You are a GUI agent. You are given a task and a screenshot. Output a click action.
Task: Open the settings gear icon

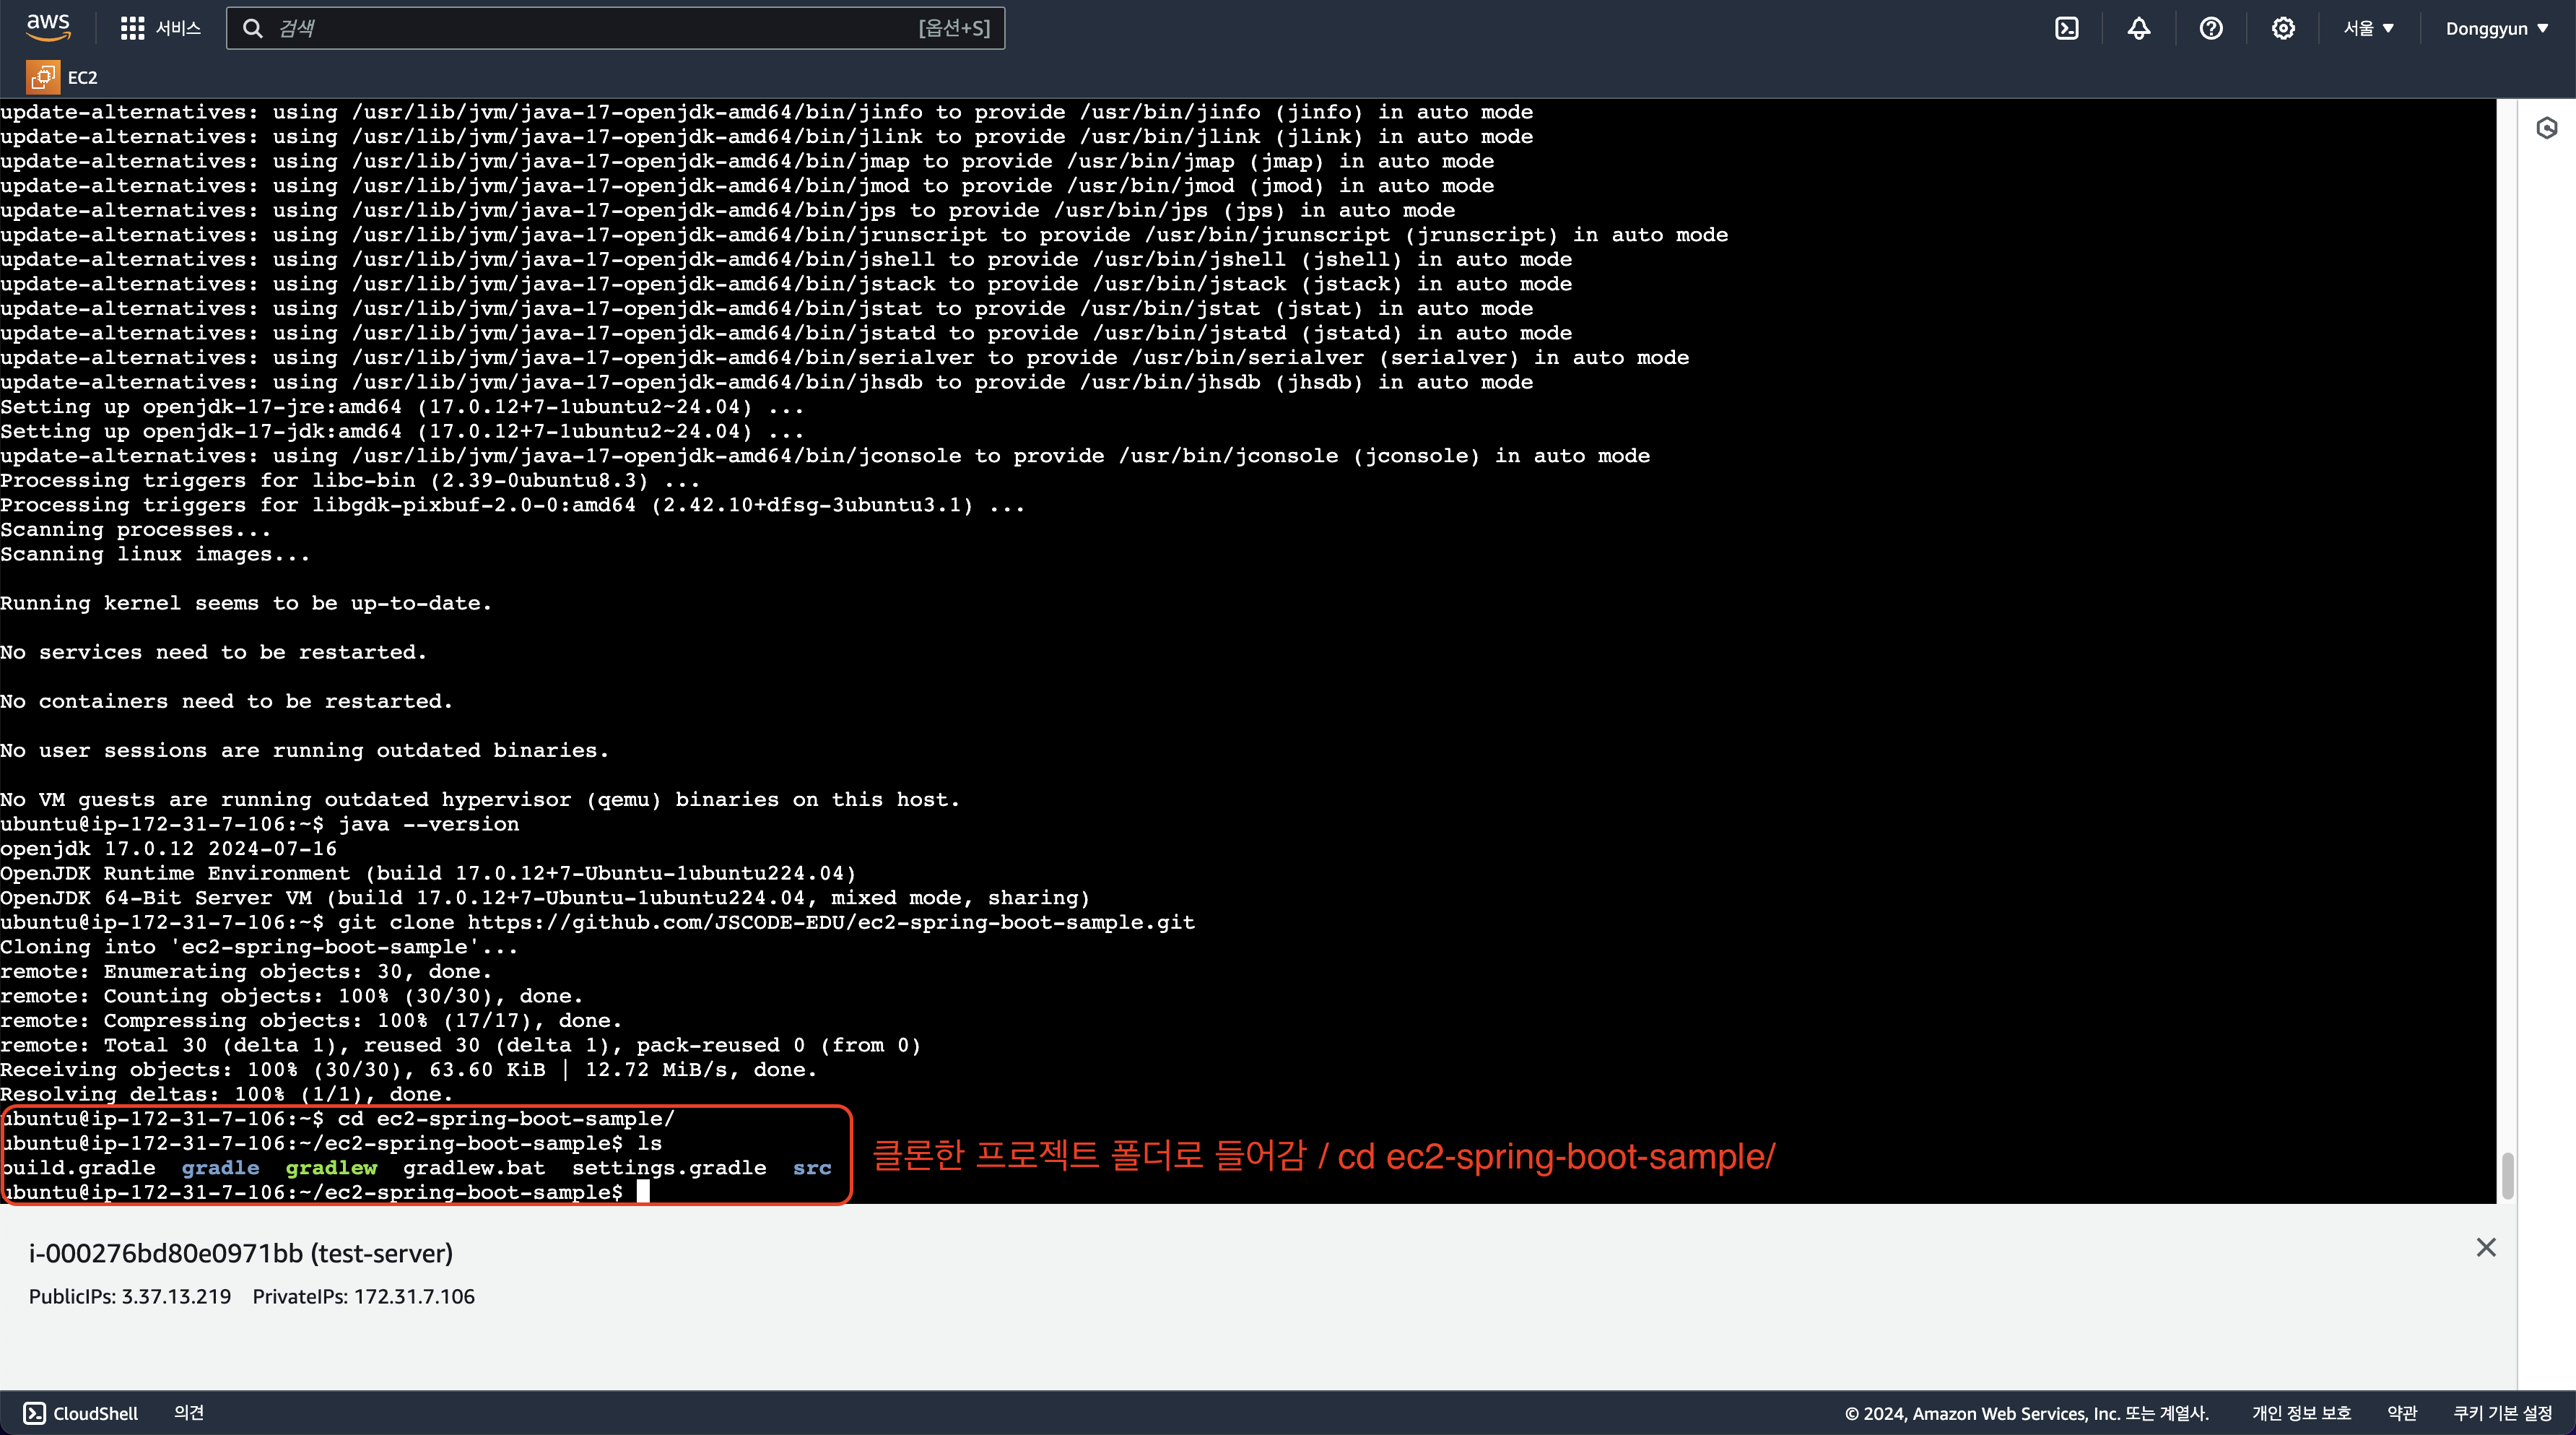(2282, 28)
